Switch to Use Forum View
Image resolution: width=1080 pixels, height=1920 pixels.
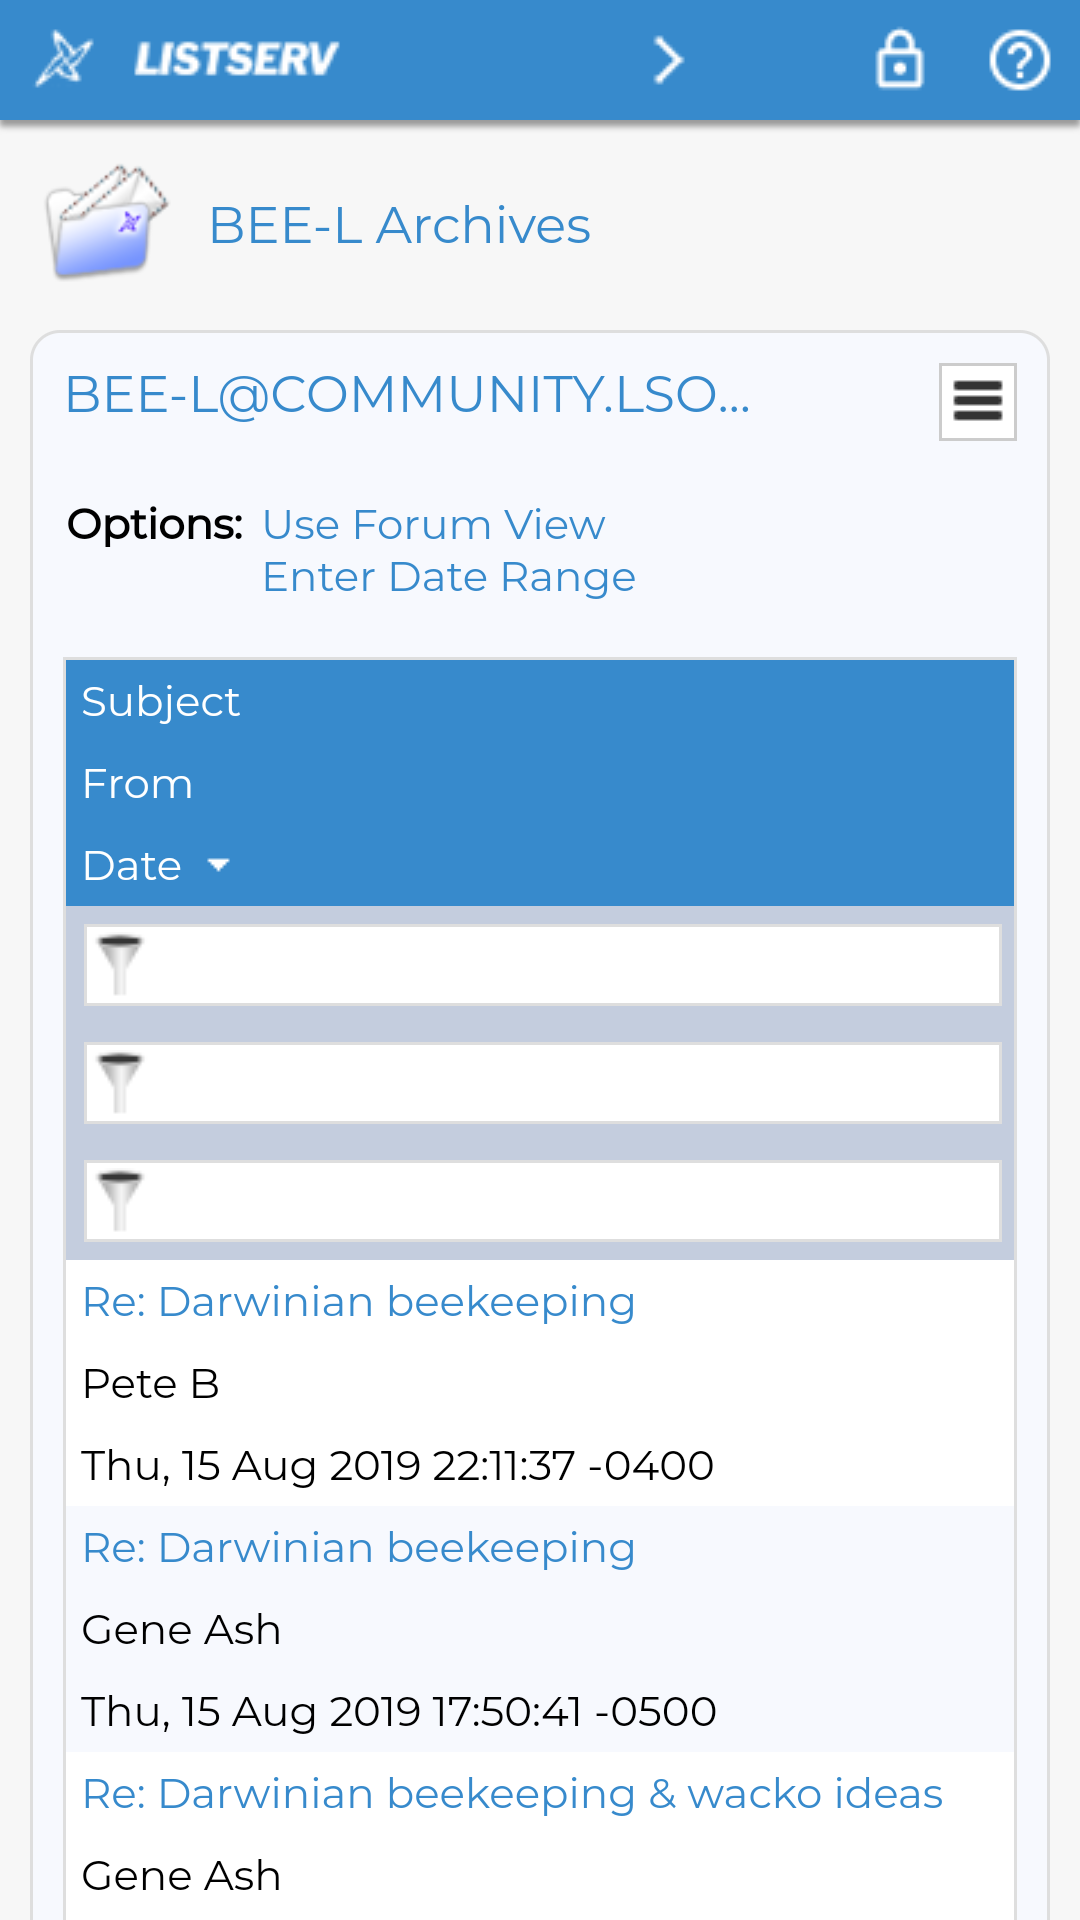(433, 525)
